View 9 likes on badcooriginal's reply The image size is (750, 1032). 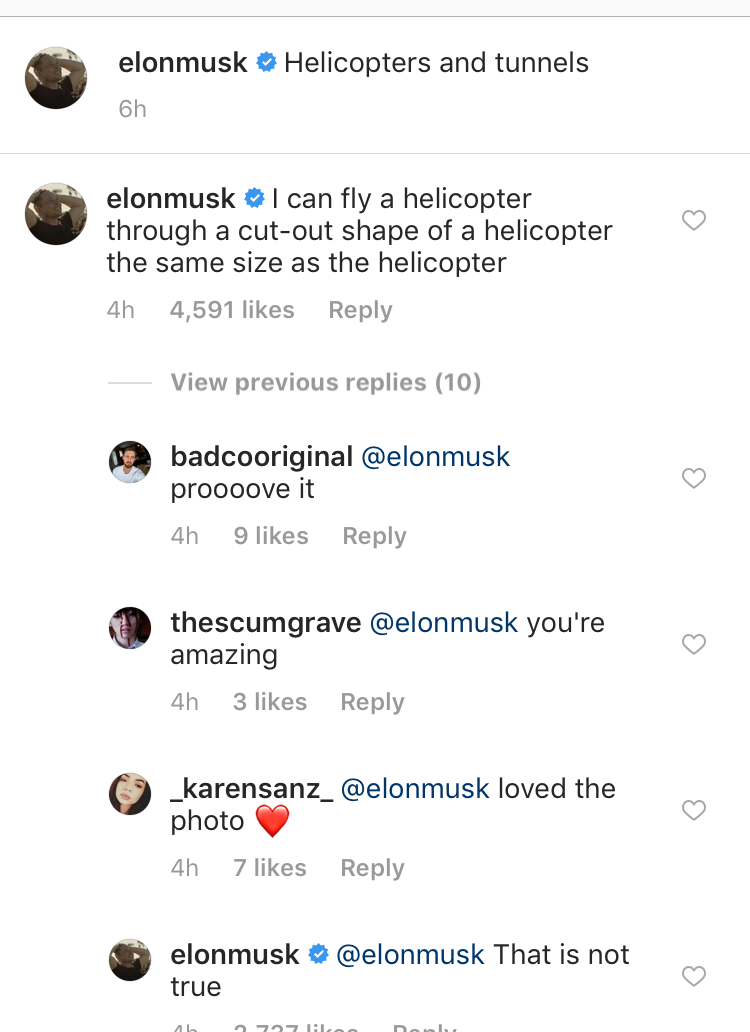(x=271, y=536)
